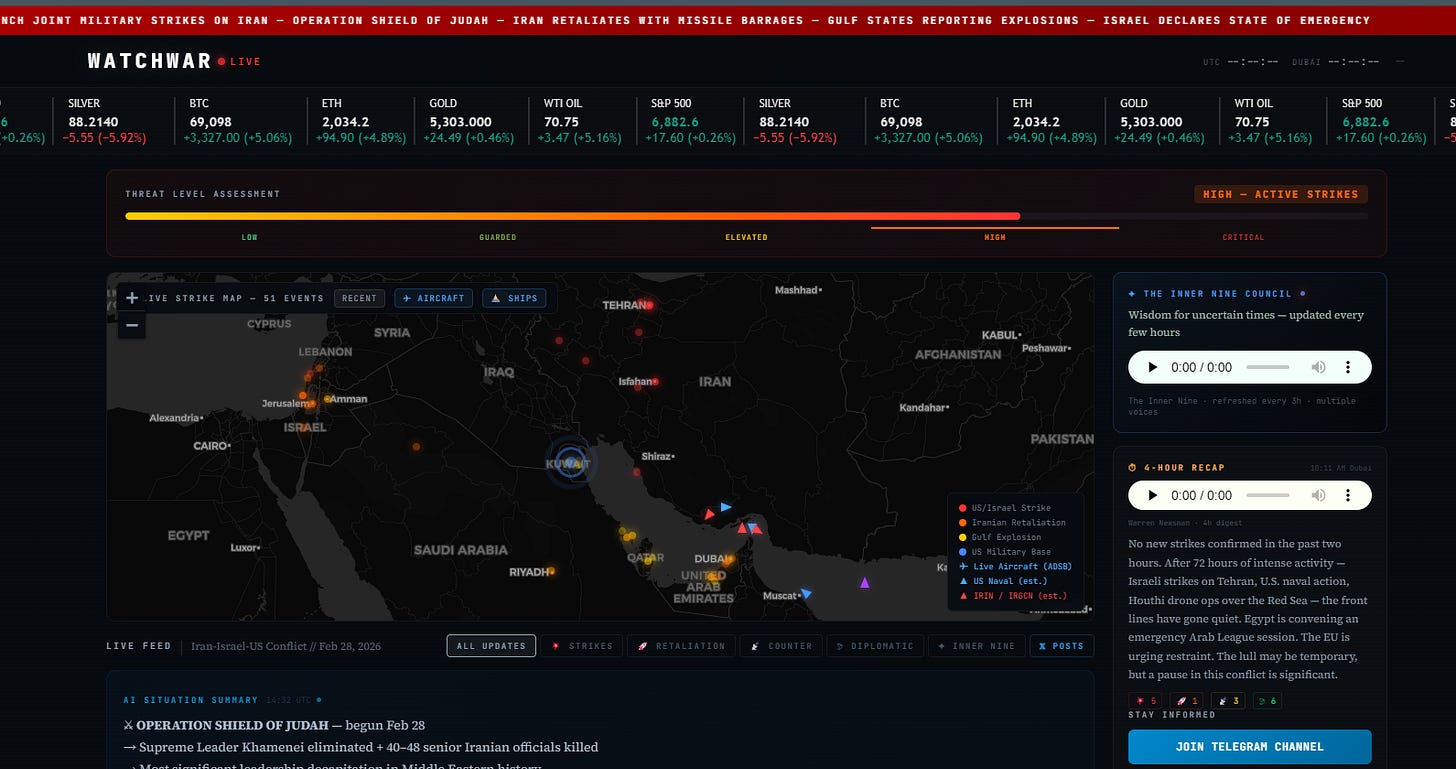Switch to the Retaliation feed tab
The width and height of the screenshot is (1456, 769).
pyautogui.click(x=682, y=646)
